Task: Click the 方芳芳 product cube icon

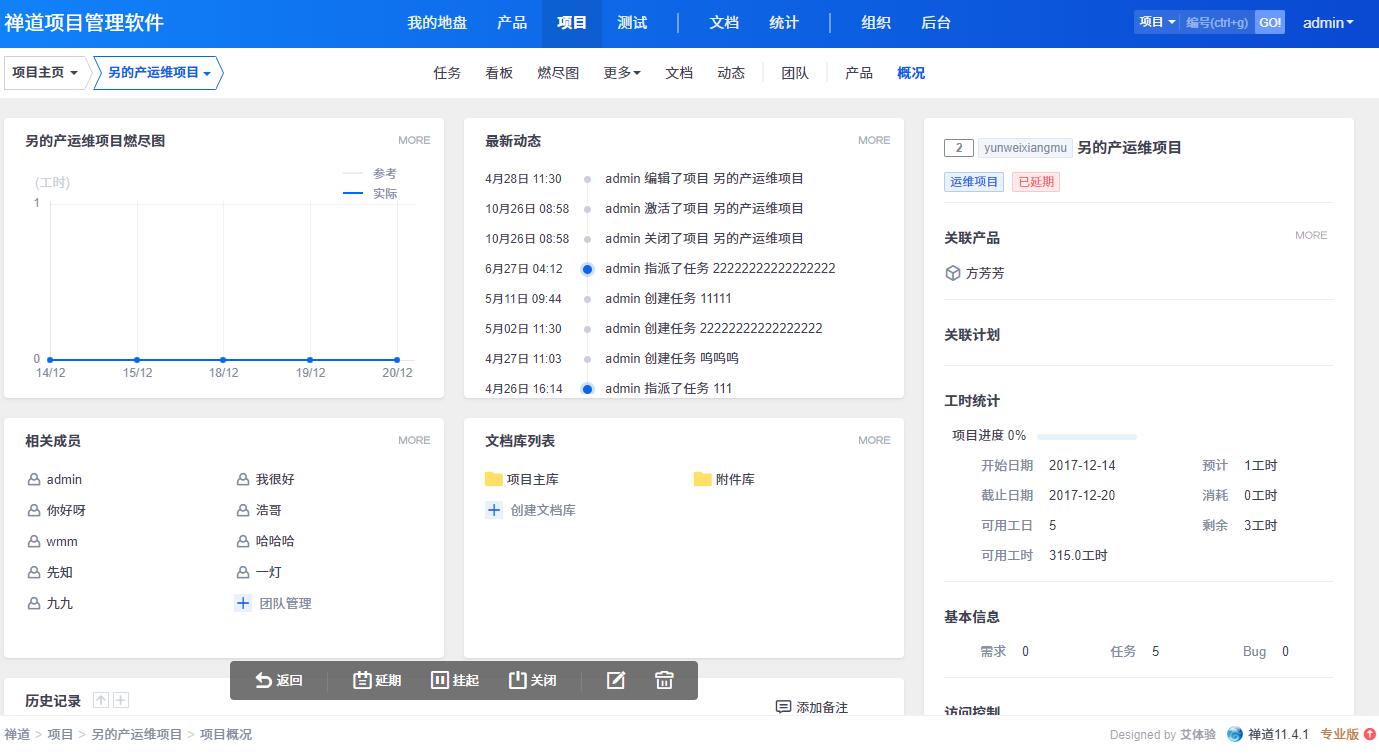Action: [x=953, y=273]
